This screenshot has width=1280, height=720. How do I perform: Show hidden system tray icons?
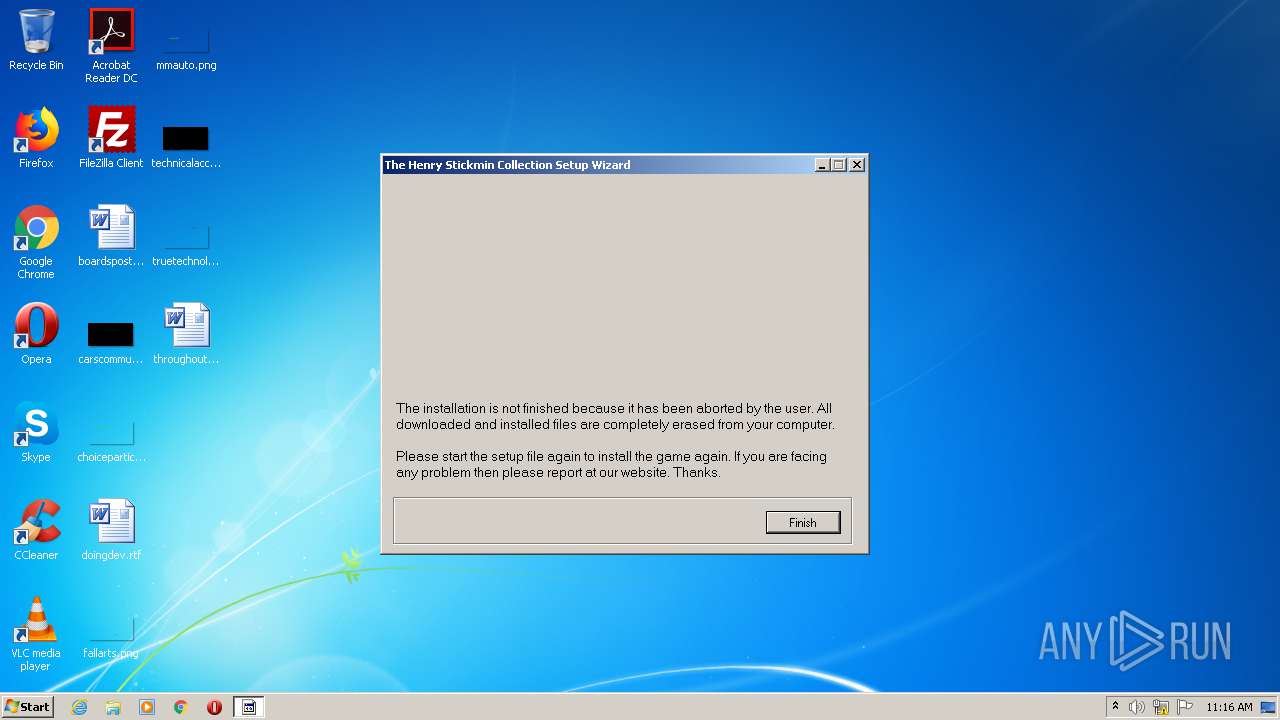1115,707
